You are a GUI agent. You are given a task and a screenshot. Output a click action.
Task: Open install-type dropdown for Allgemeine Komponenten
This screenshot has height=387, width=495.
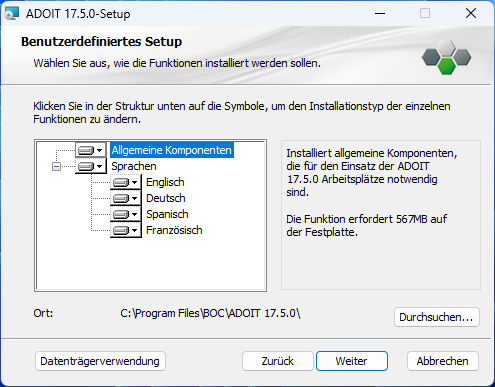coord(91,150)
